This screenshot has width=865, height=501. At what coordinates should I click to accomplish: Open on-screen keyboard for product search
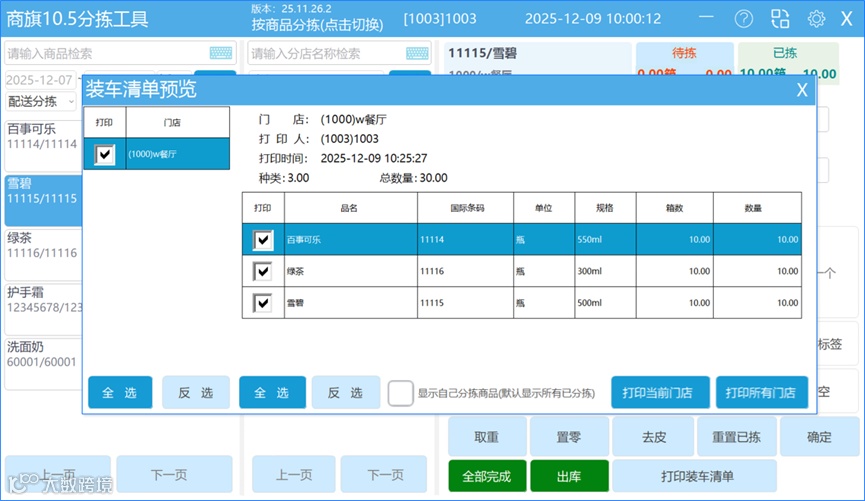point(221,53)
